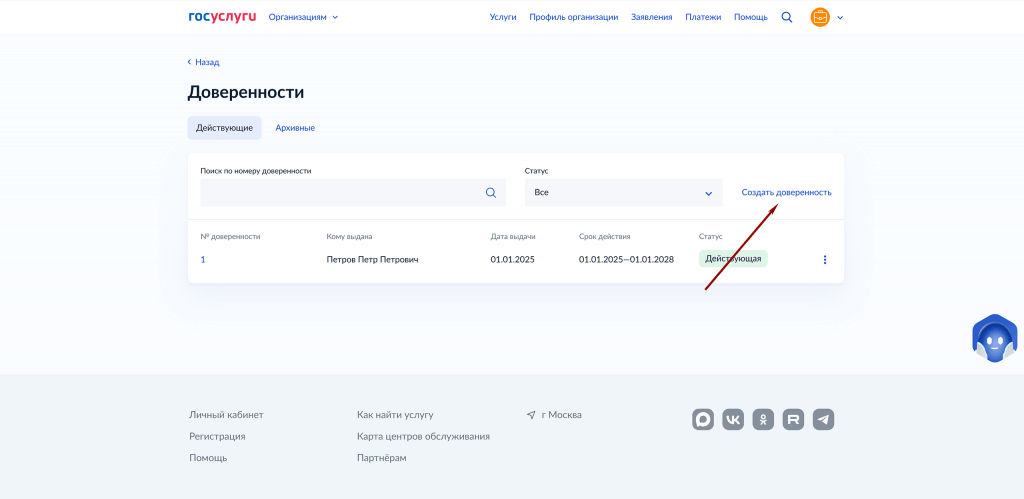This screenshot has height=499, width=1024.
Task: Click the Кому выдана column header
Action: (x=349, y=236)
